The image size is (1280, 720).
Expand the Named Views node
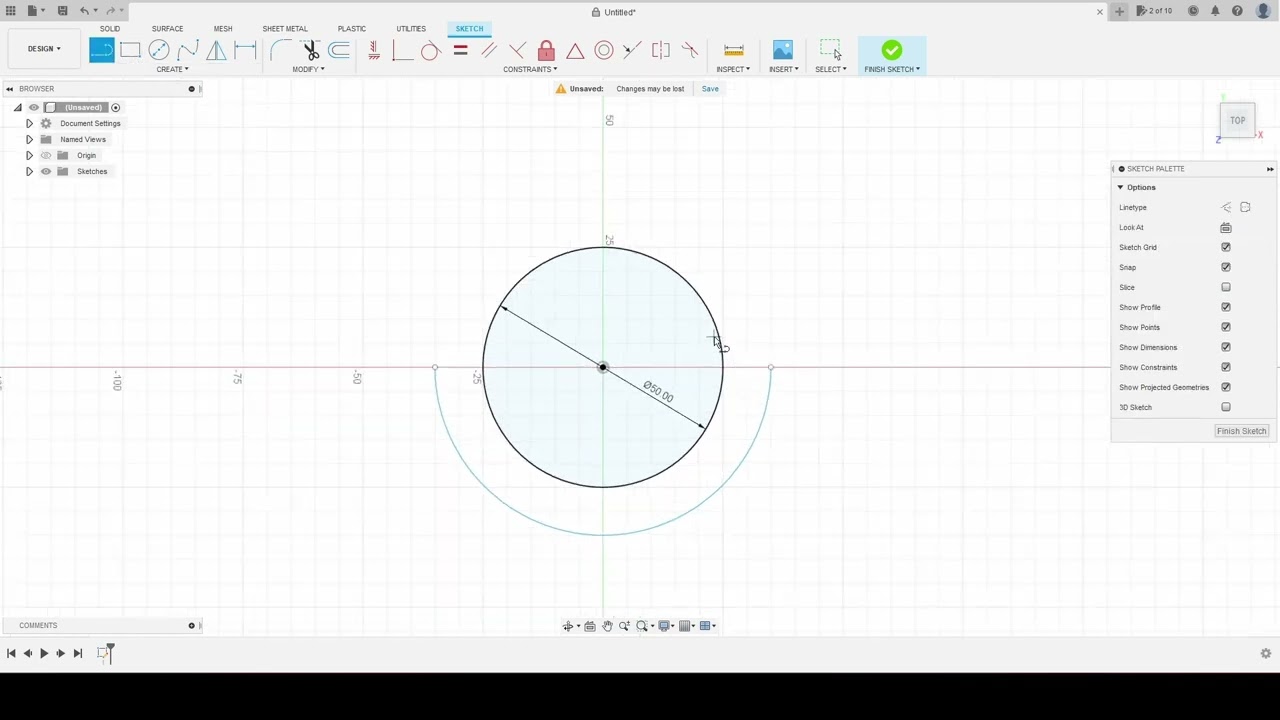[x=29, y=139]
